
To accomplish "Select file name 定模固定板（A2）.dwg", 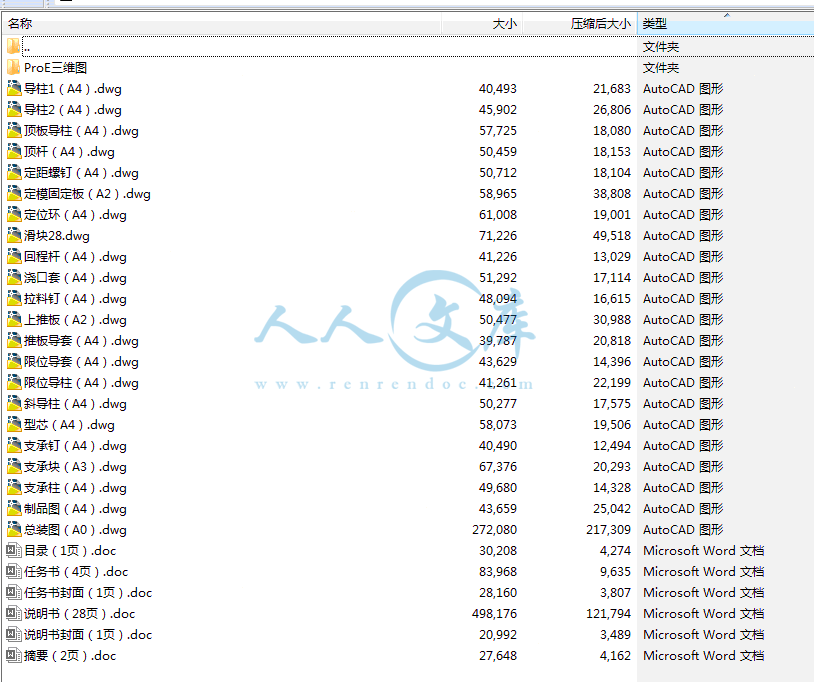I will click(x=87, y=194).
